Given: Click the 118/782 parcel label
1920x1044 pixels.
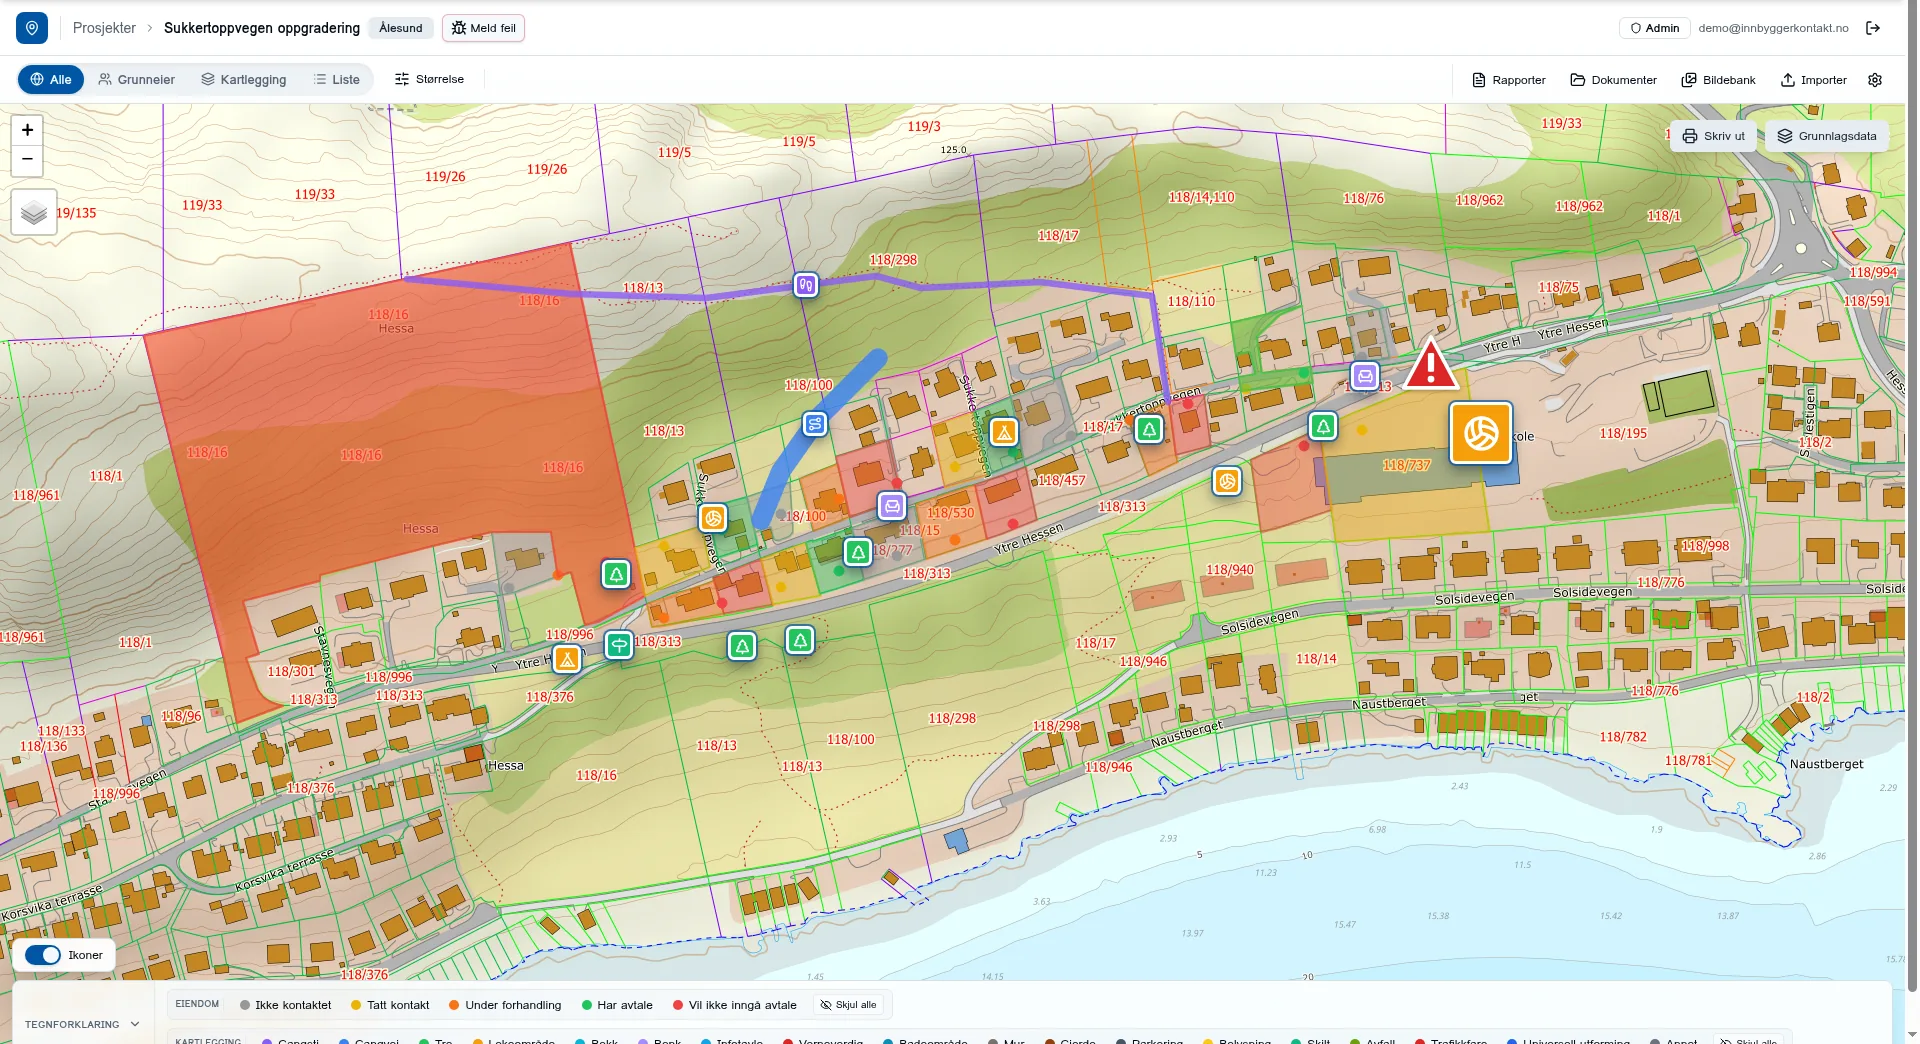Looking at the screenshot, I should [x=1622, y=737].
